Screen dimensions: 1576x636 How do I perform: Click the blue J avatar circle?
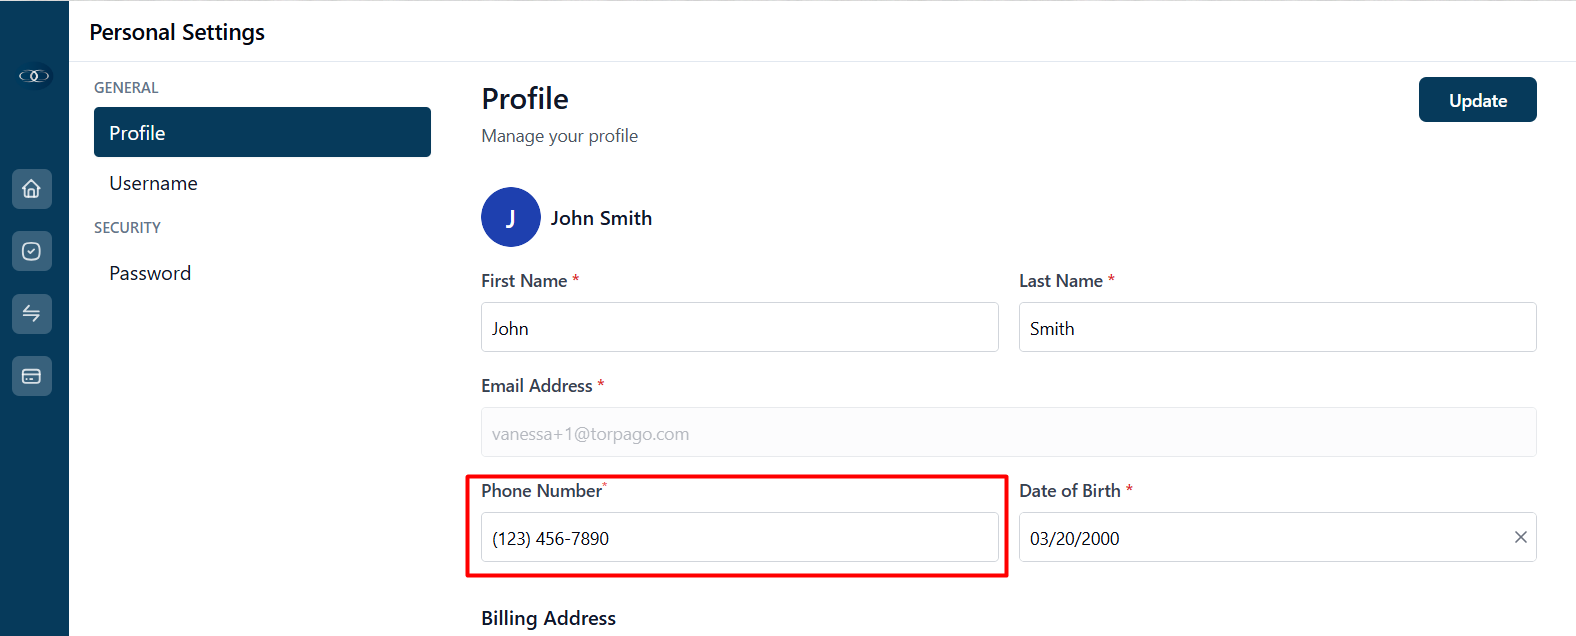click(x=511, y=217)
